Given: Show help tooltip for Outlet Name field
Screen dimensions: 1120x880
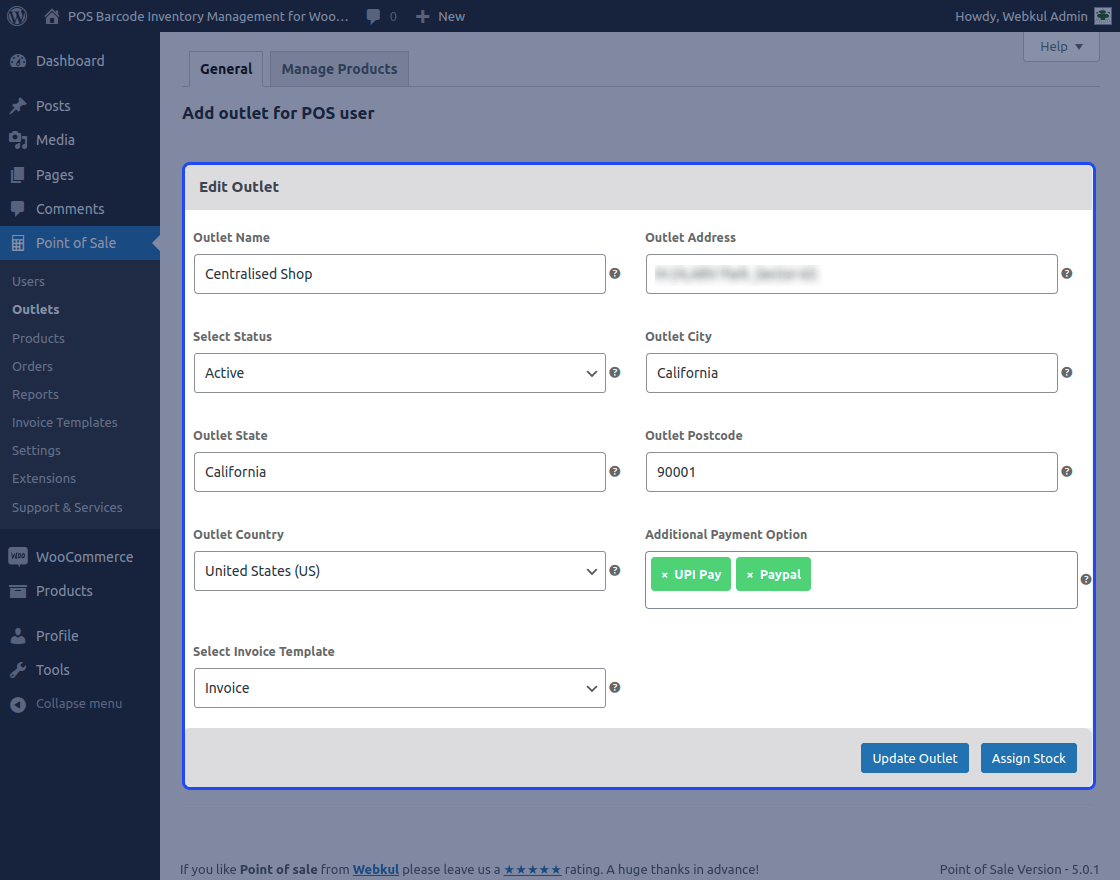Looking at the screenshot, I should tap(614, 273).
